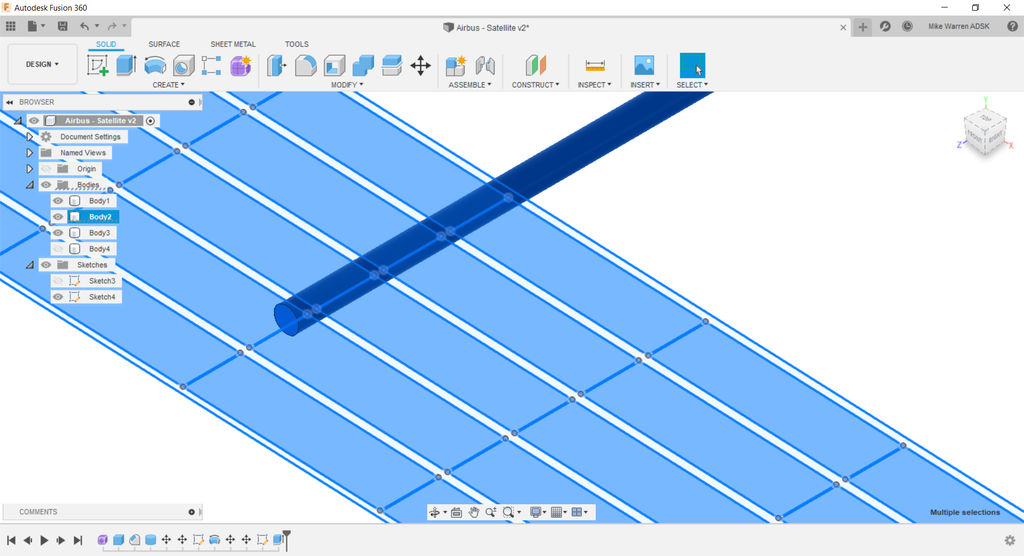Screen dimensions: 1024x556
Task: Expand the Document Settings node
Action: tap(29, 137)
